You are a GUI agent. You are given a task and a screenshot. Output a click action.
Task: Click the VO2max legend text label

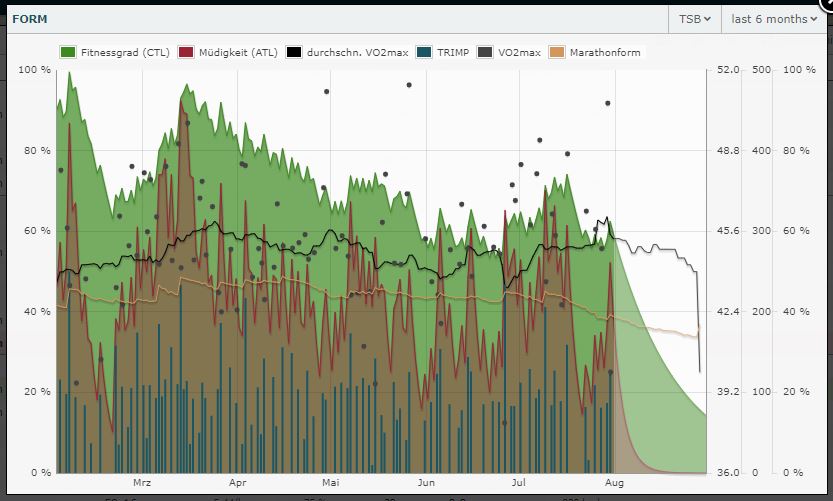pos(519,52)
